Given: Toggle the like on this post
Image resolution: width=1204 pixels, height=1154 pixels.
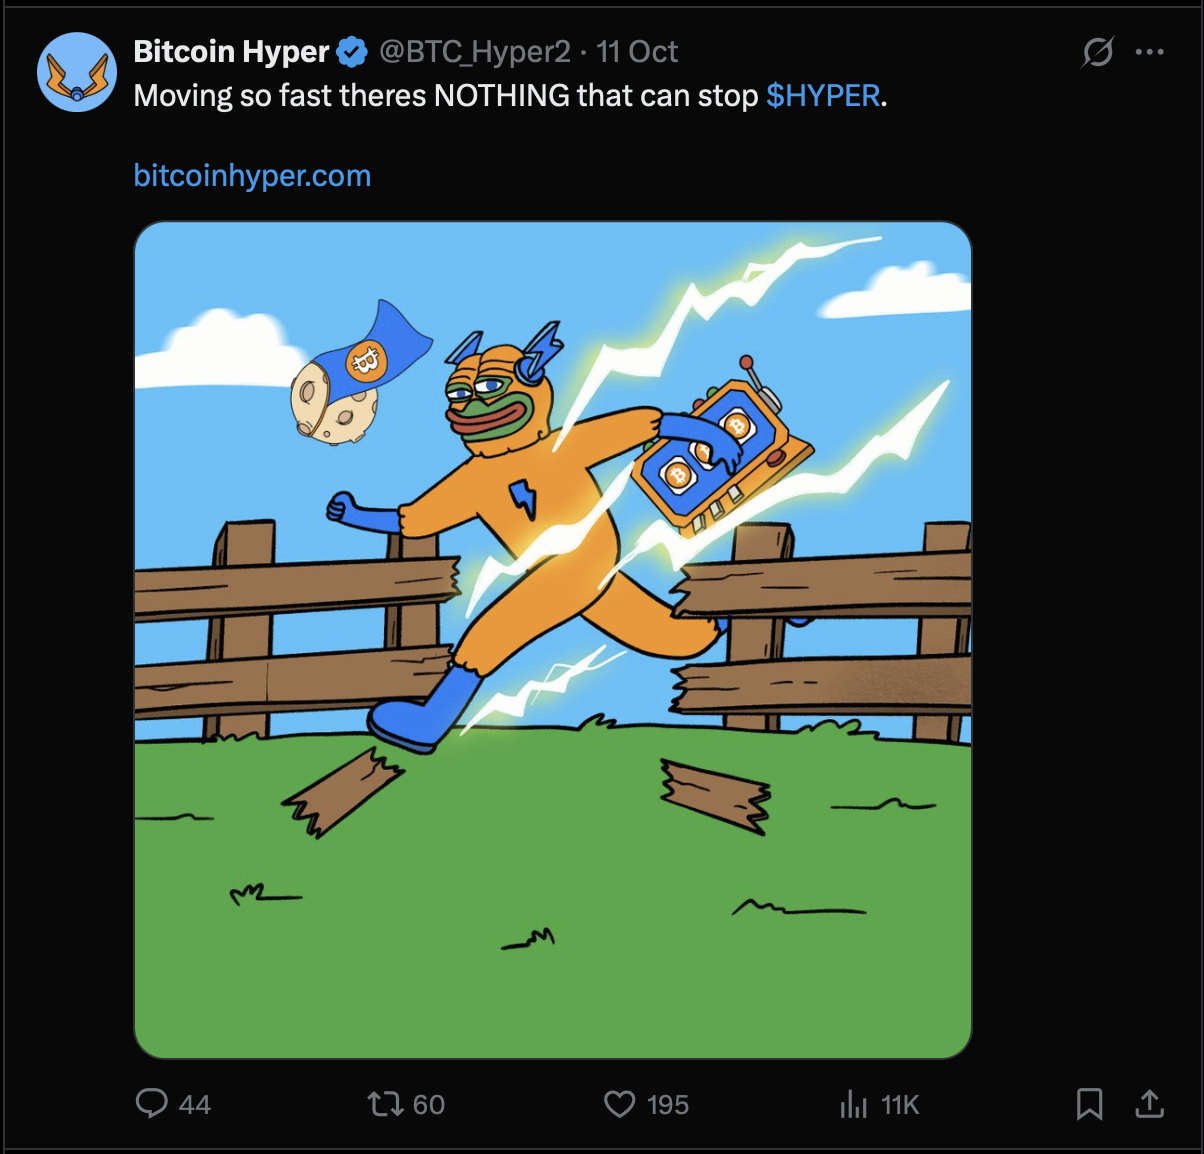Looking at the screenshot, I should (x=620, y=1105).
